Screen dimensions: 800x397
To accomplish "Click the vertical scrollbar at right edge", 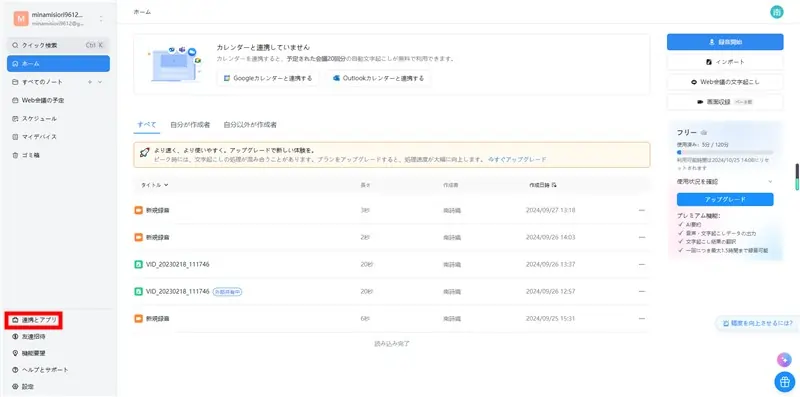I will point(797,177).
